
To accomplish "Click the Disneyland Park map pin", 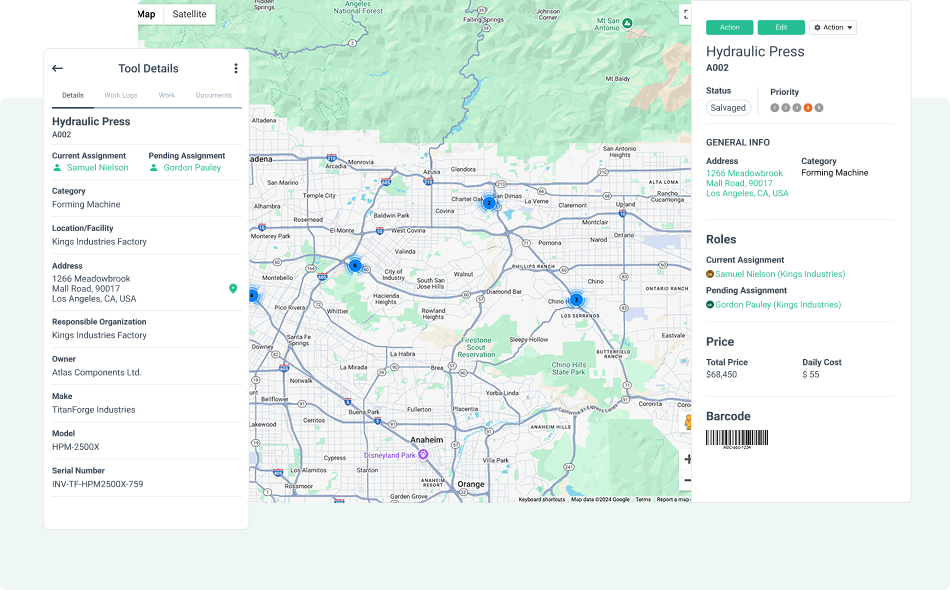I will (x=423, y=454).
